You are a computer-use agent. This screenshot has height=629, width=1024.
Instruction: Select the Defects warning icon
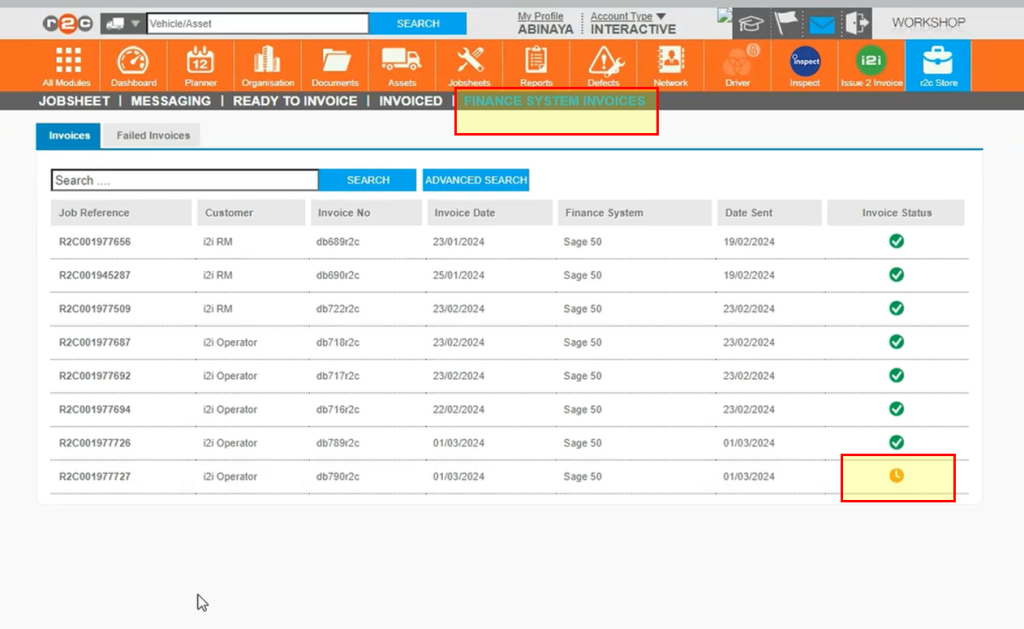(602, 62)
